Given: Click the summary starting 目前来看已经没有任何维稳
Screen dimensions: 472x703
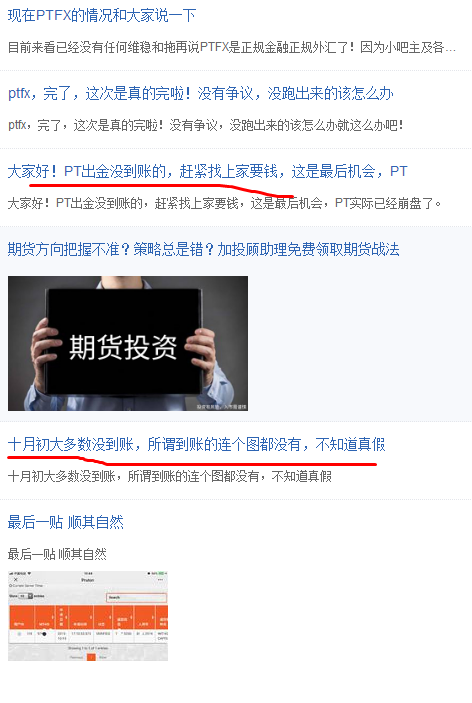Looking at the screenshot, I should click(x=232, y=47).
